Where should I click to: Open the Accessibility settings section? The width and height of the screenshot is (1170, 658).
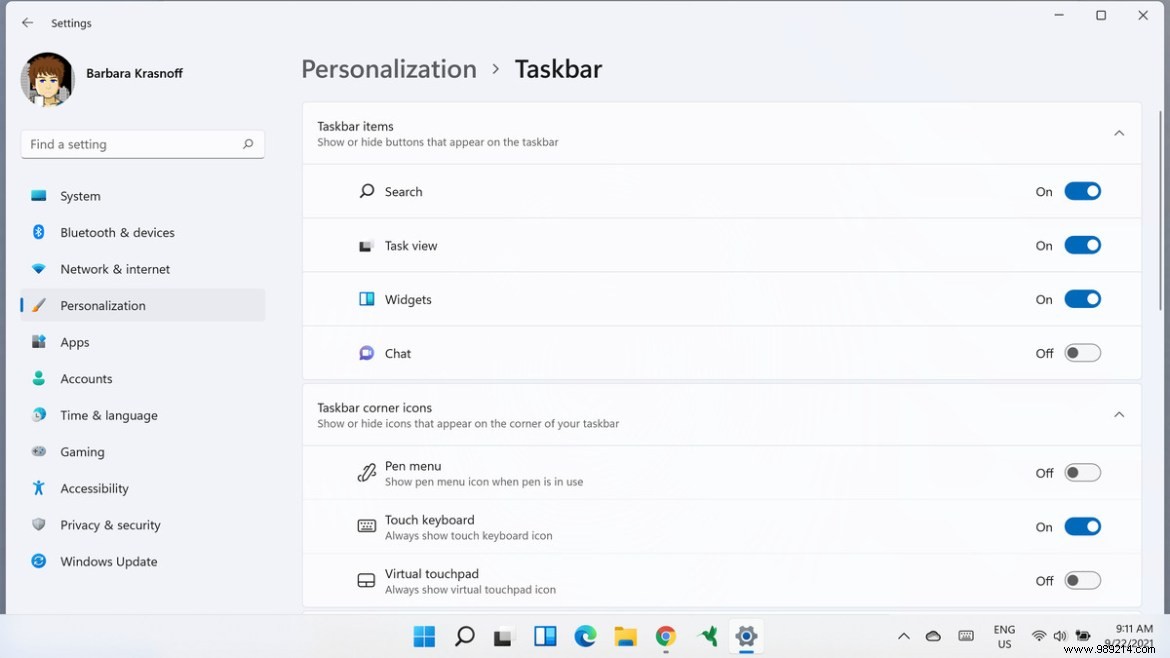95,488
